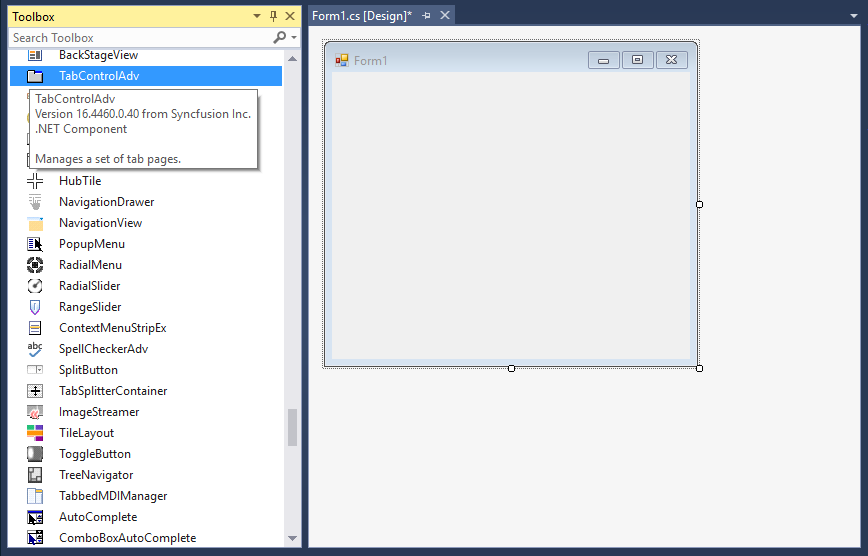
Task: Pick the ComboBoxAutoComplete label
Action: tap(128, 538)
